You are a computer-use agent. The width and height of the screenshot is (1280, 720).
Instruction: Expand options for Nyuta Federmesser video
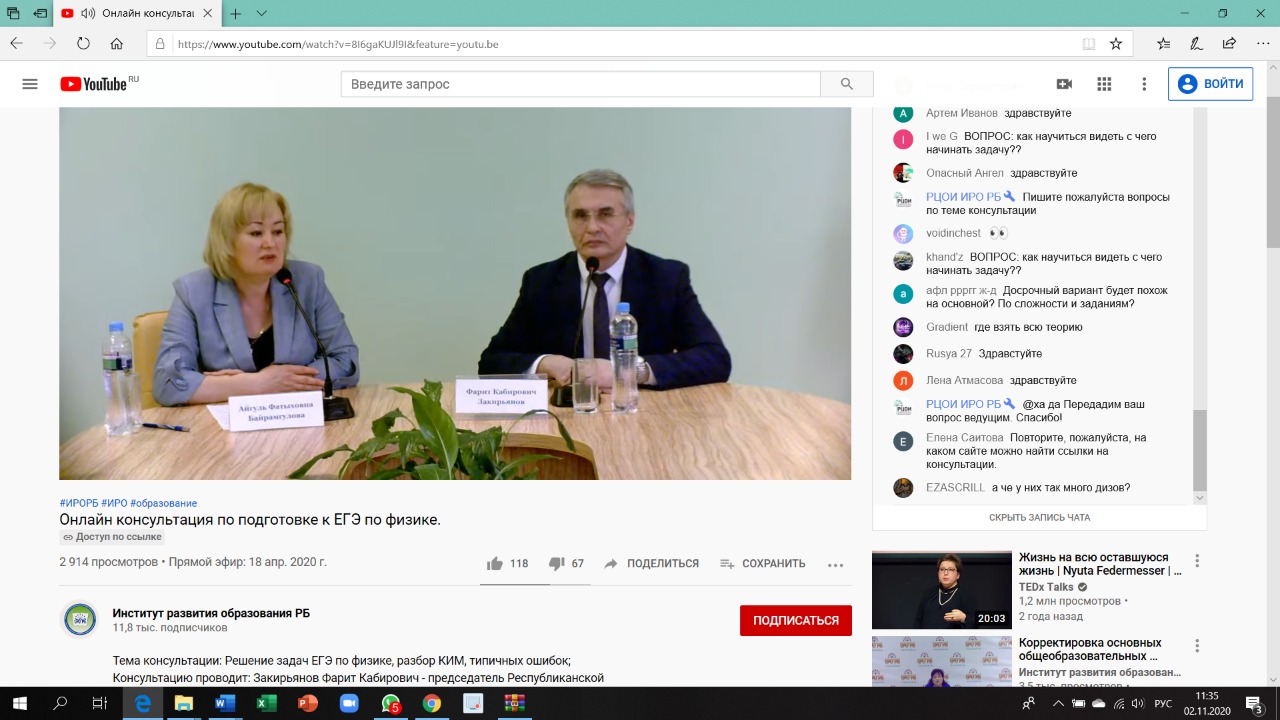point(1197,561)
